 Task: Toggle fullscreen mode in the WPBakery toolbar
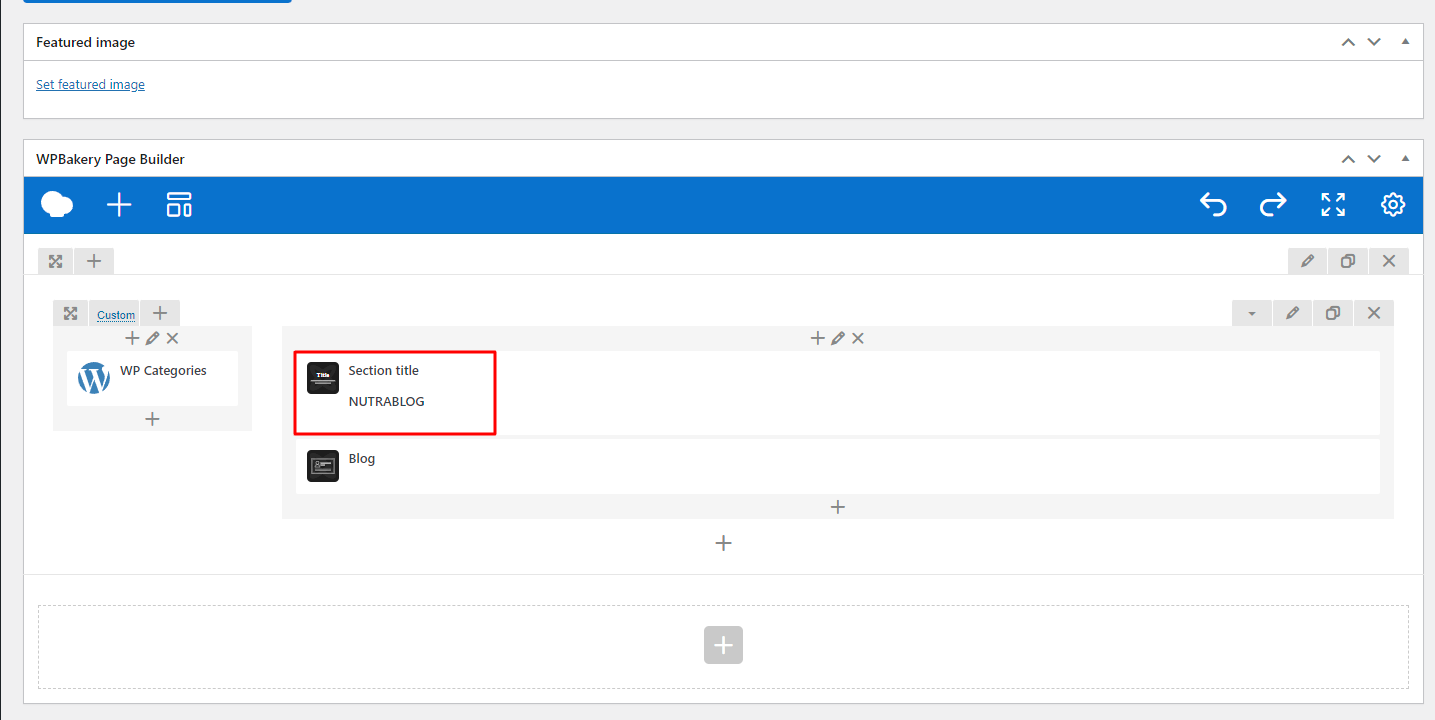click(1333, 205)
